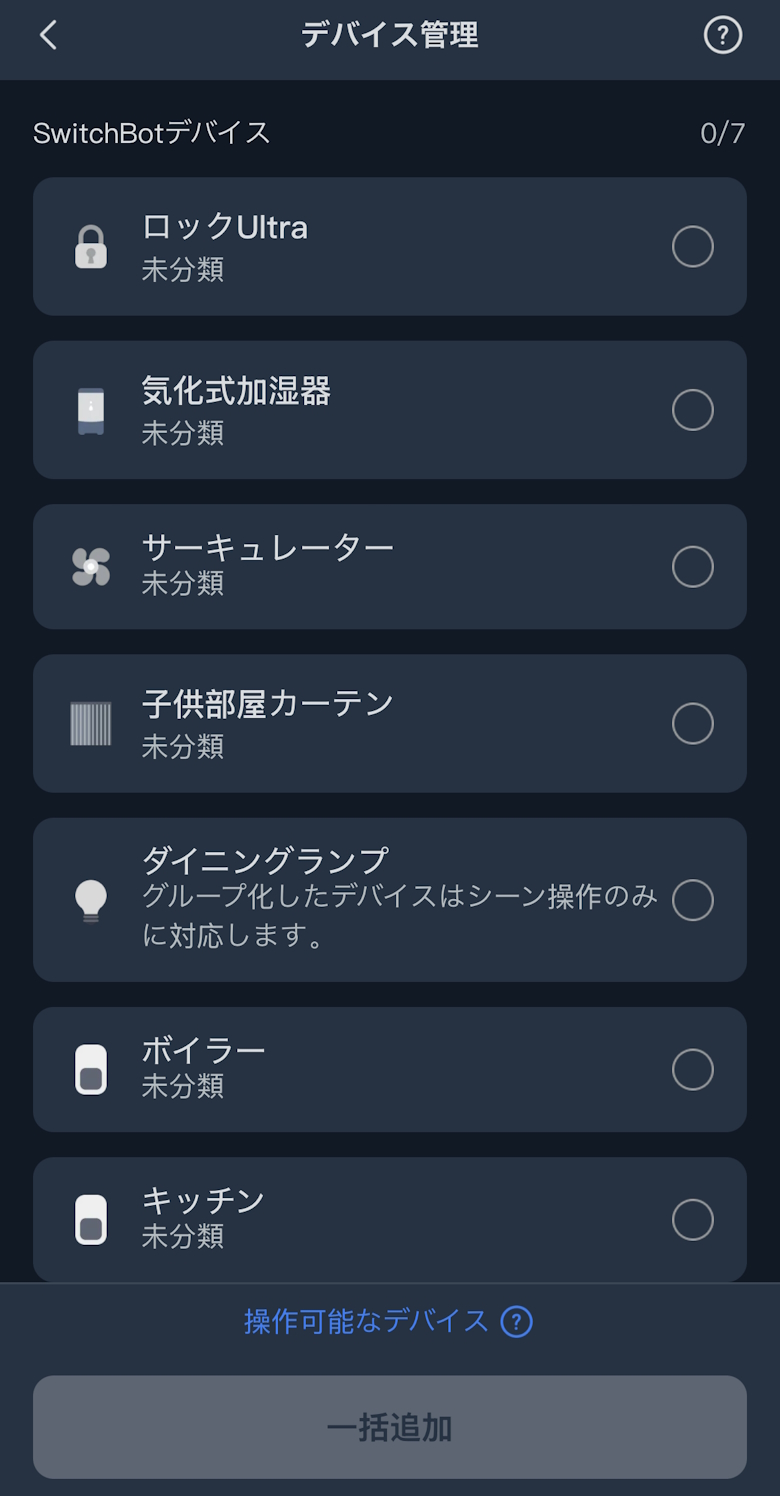Select the 子供部屋カーテン radio button
780x1496 pixels.
pyautogui.click(x=693, y=724)
